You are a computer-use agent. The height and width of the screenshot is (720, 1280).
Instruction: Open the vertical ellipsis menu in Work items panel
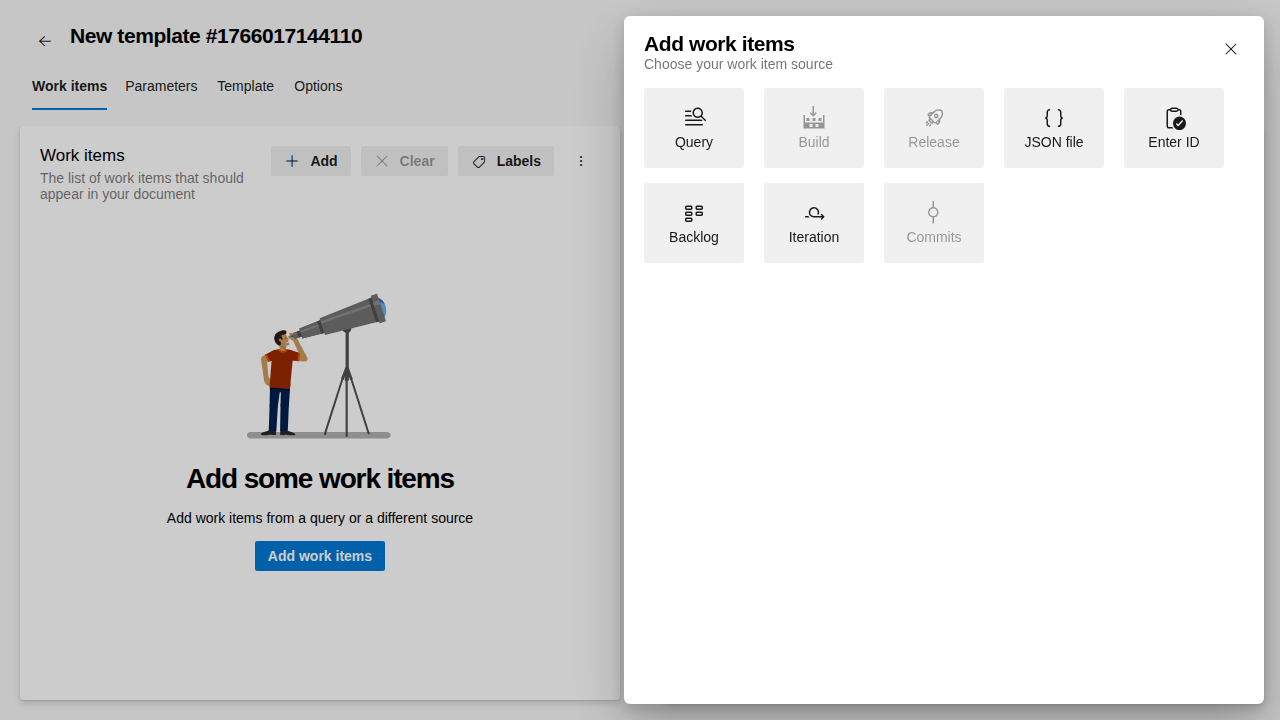581,161
